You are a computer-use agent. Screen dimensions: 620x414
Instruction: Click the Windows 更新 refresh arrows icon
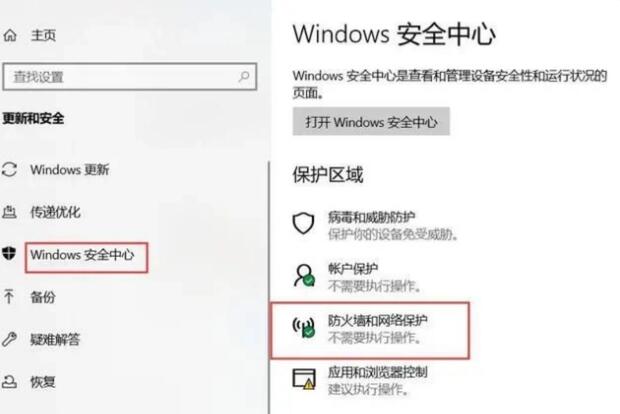pyautogui.click(x=9, y=170)
